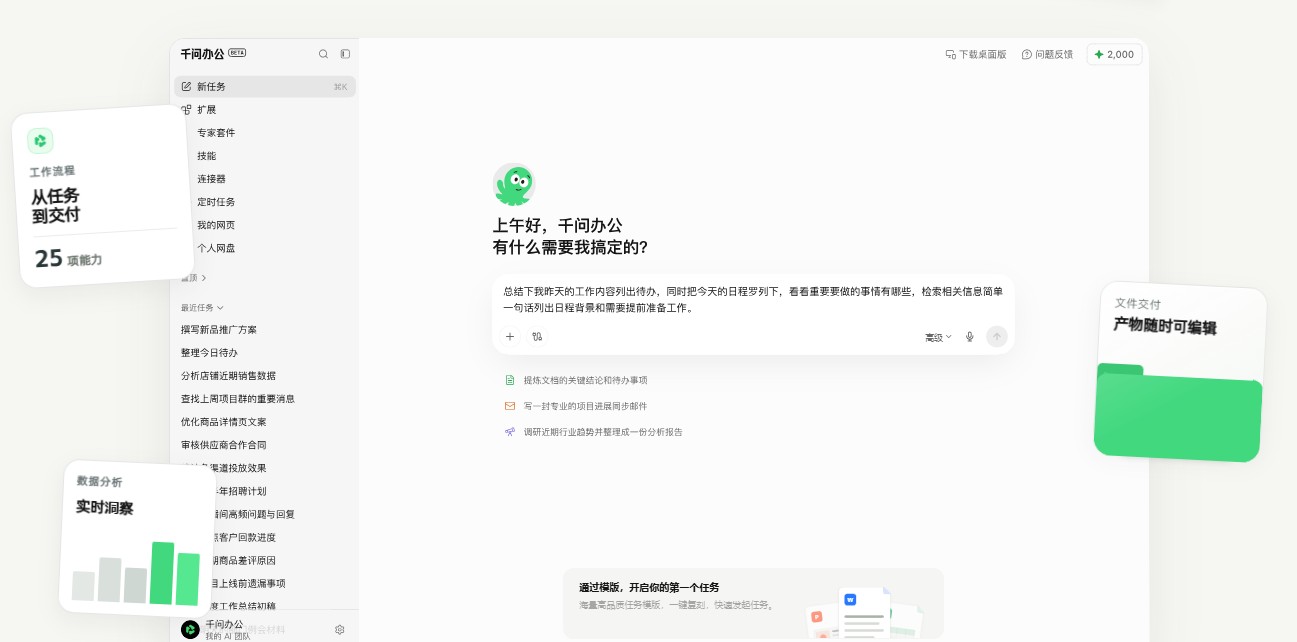Choose suggestion 写一封专业的项目进展同步邮件
Image resolution: width=1297 pixels, height=642 pixels.
576,406
